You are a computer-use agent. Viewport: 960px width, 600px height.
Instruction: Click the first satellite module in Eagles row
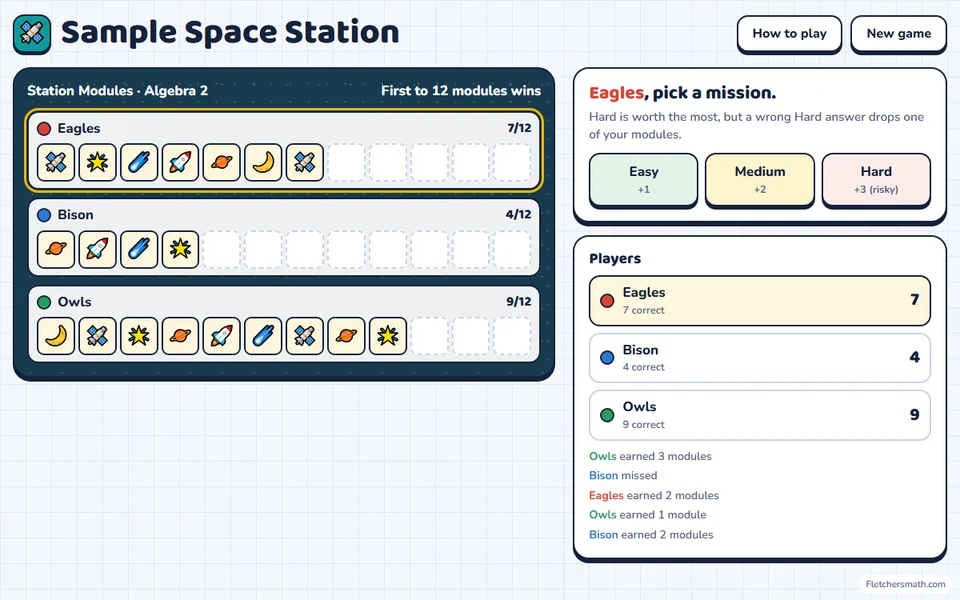pyautogui.click(x=56, y=162)
